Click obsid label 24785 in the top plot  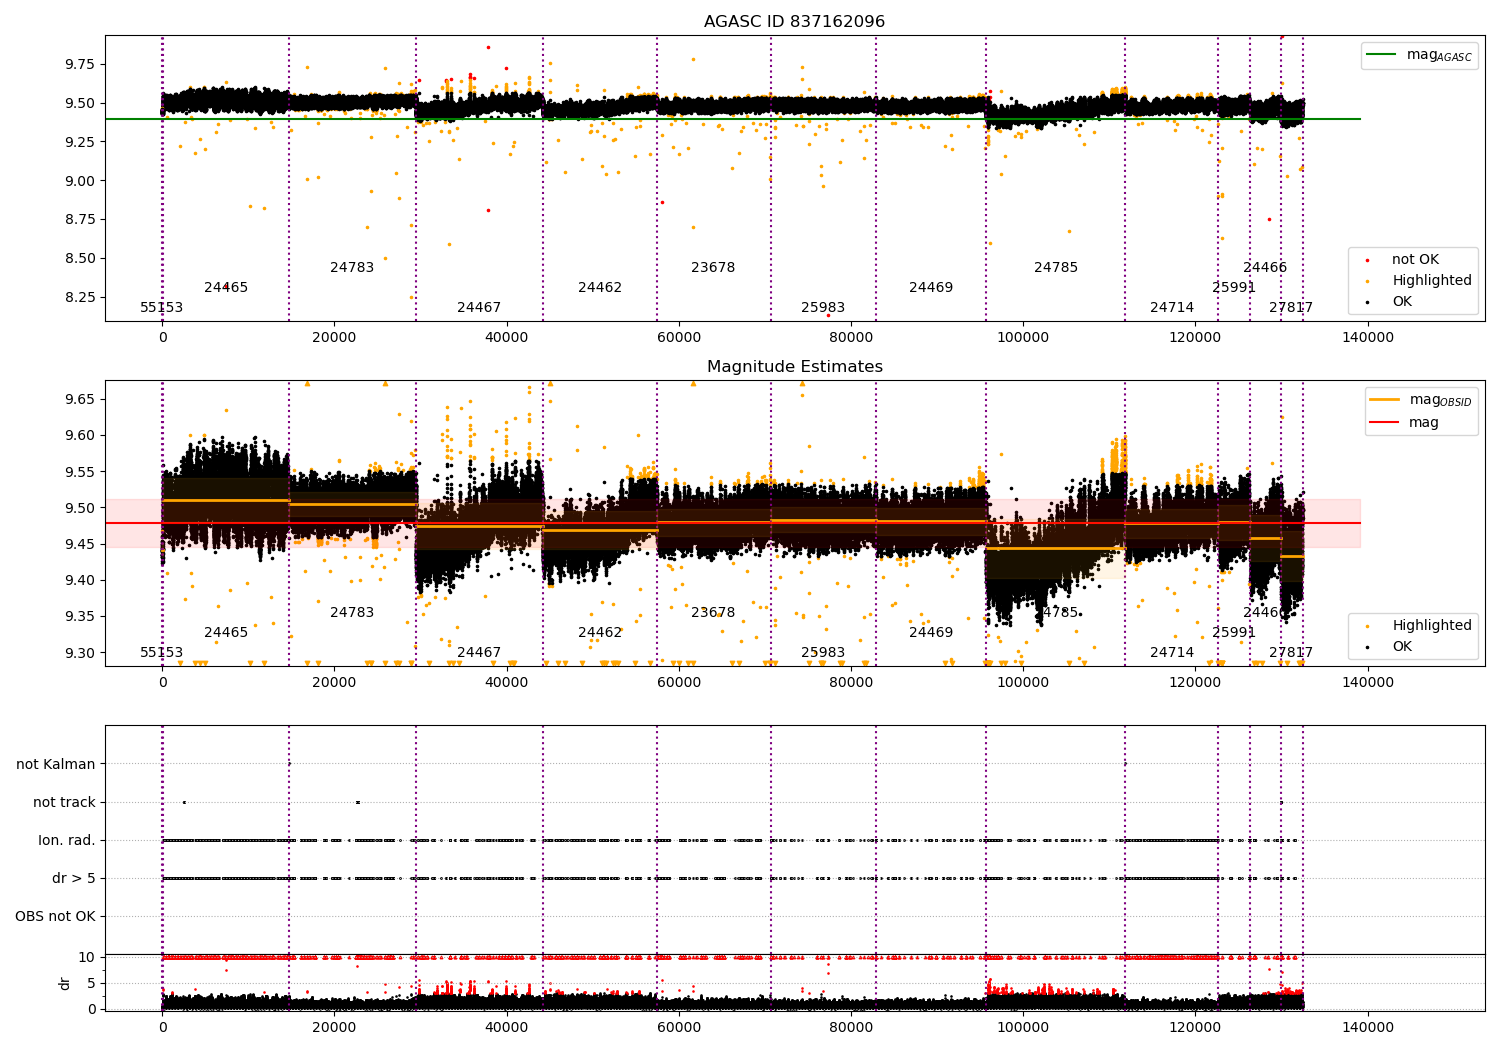[1056, 268]
